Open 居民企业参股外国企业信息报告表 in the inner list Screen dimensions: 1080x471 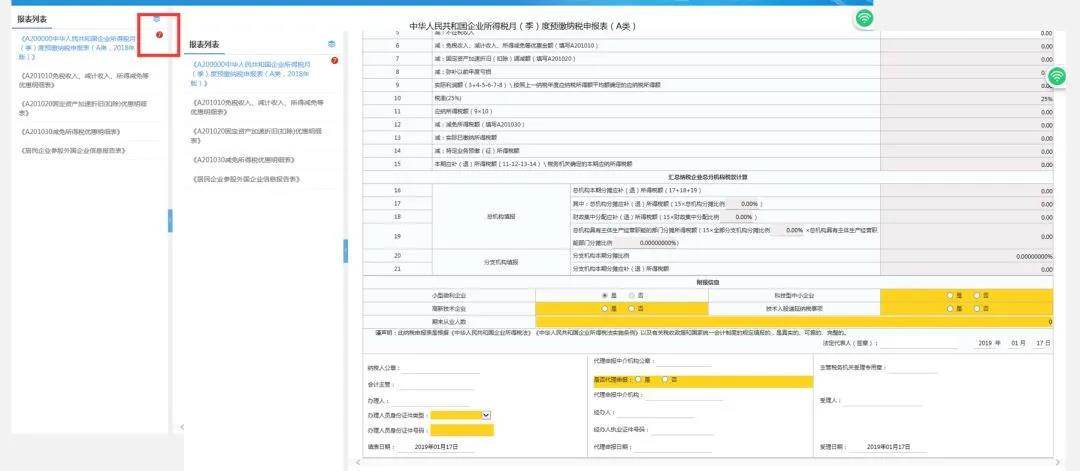(246, 179)
